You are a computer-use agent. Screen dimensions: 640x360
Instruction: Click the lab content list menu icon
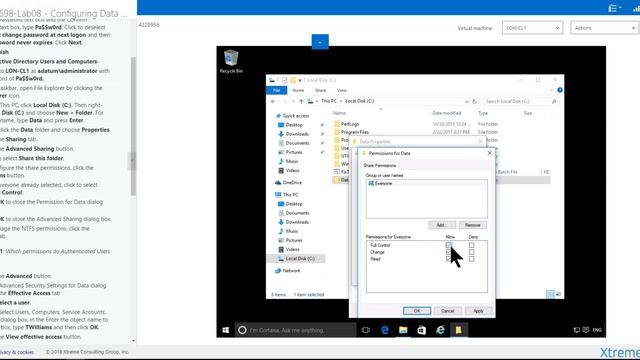(x=614, y=8)
